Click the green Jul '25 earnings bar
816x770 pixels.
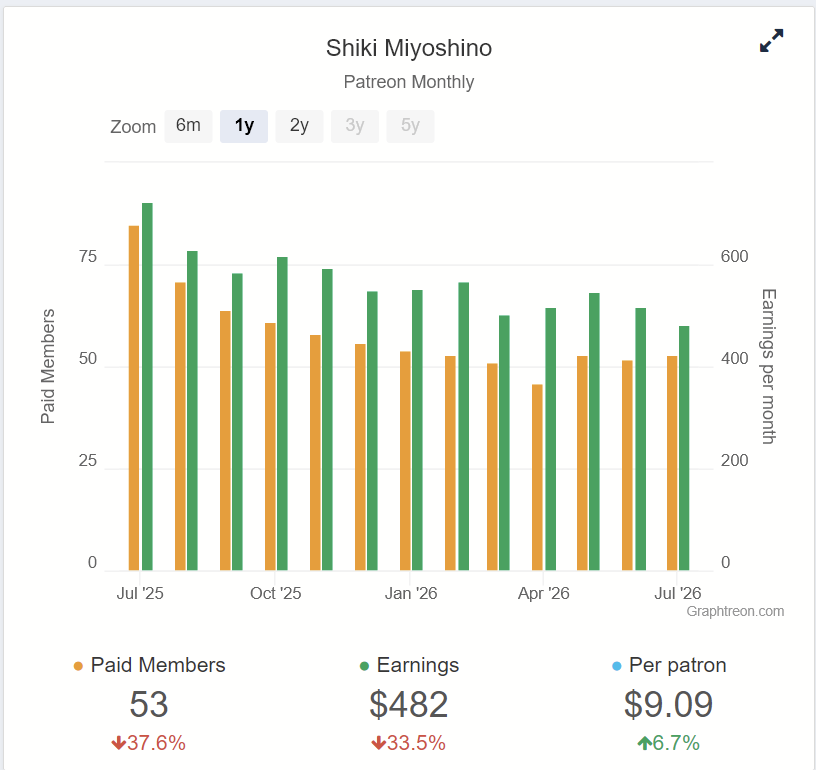(x=147, y=387)
